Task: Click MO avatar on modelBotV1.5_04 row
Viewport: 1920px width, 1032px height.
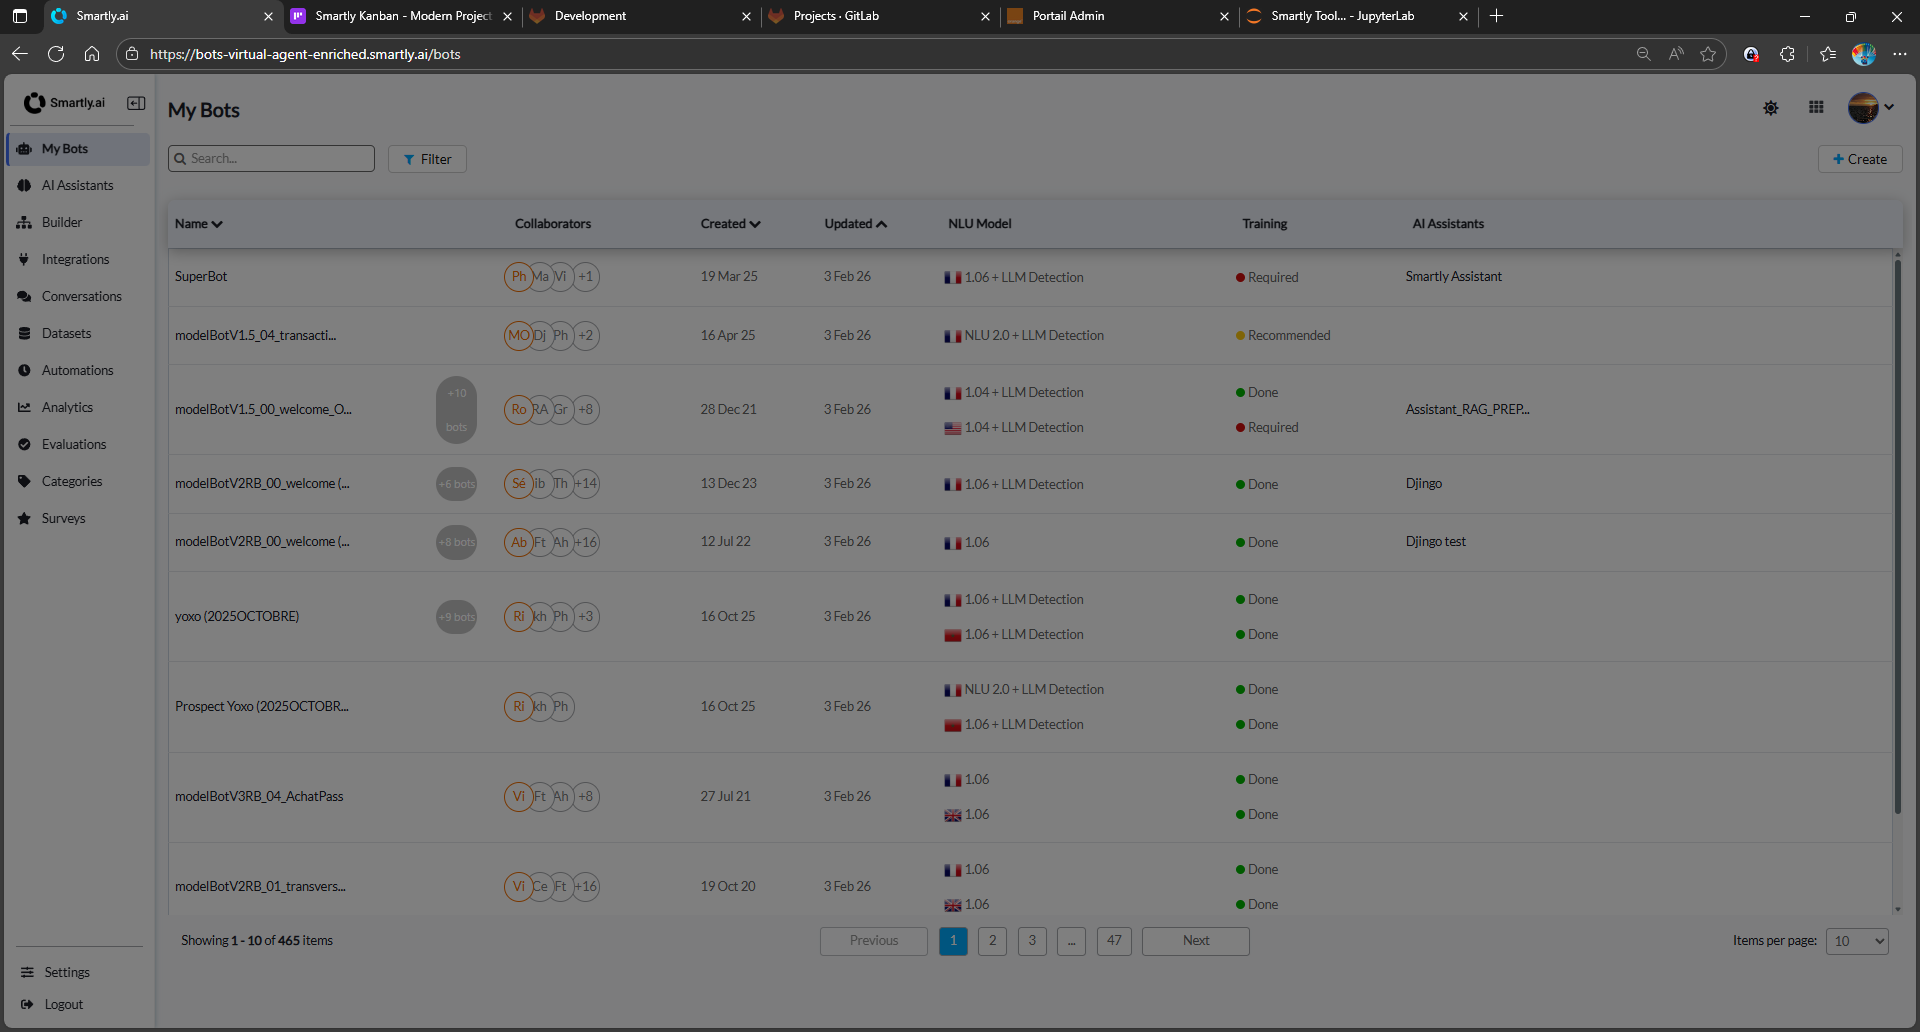Action: tap(518, 336)
